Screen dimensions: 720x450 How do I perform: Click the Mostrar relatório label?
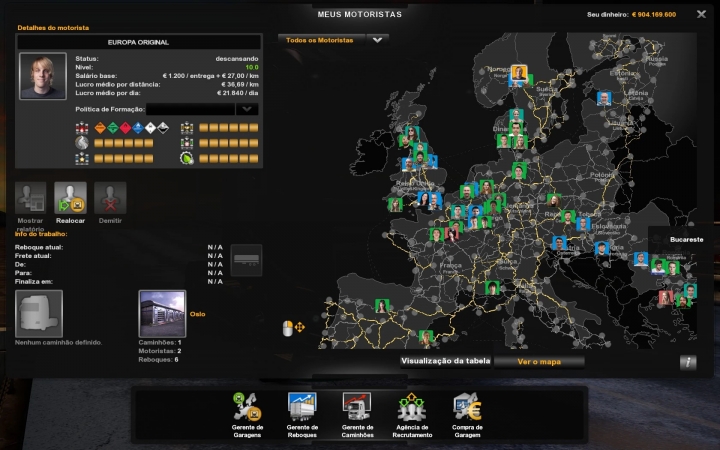click(30, 225)
